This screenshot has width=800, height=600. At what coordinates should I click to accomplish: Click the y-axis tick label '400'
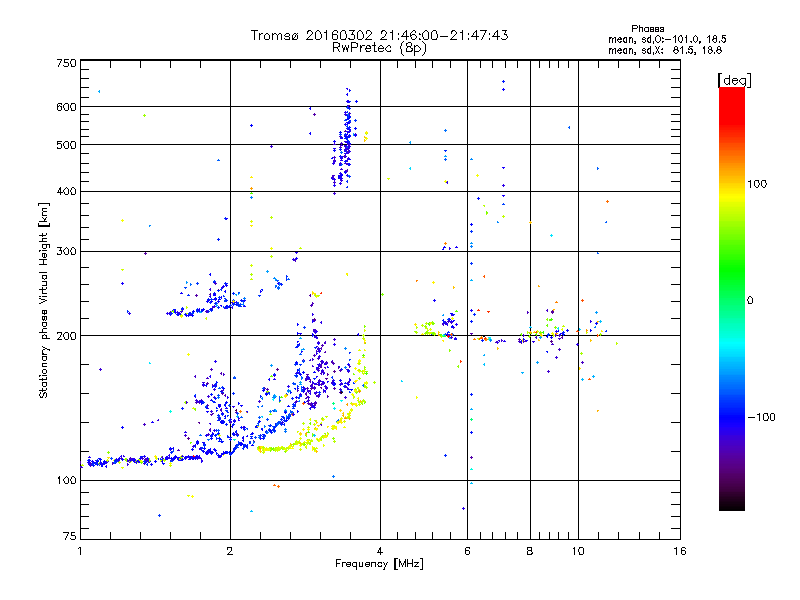pyautogui.click(x=66, y=191)
